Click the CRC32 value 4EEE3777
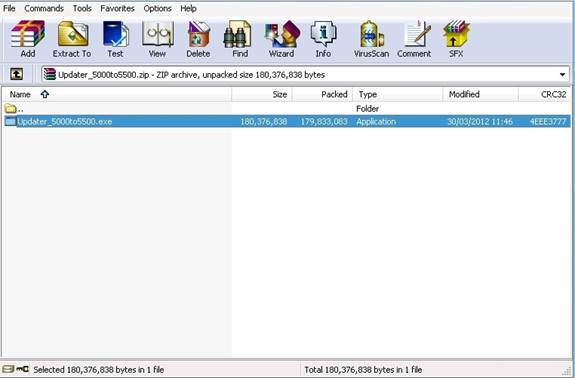Viewport: 575px width, 378px height. point(548,121)
